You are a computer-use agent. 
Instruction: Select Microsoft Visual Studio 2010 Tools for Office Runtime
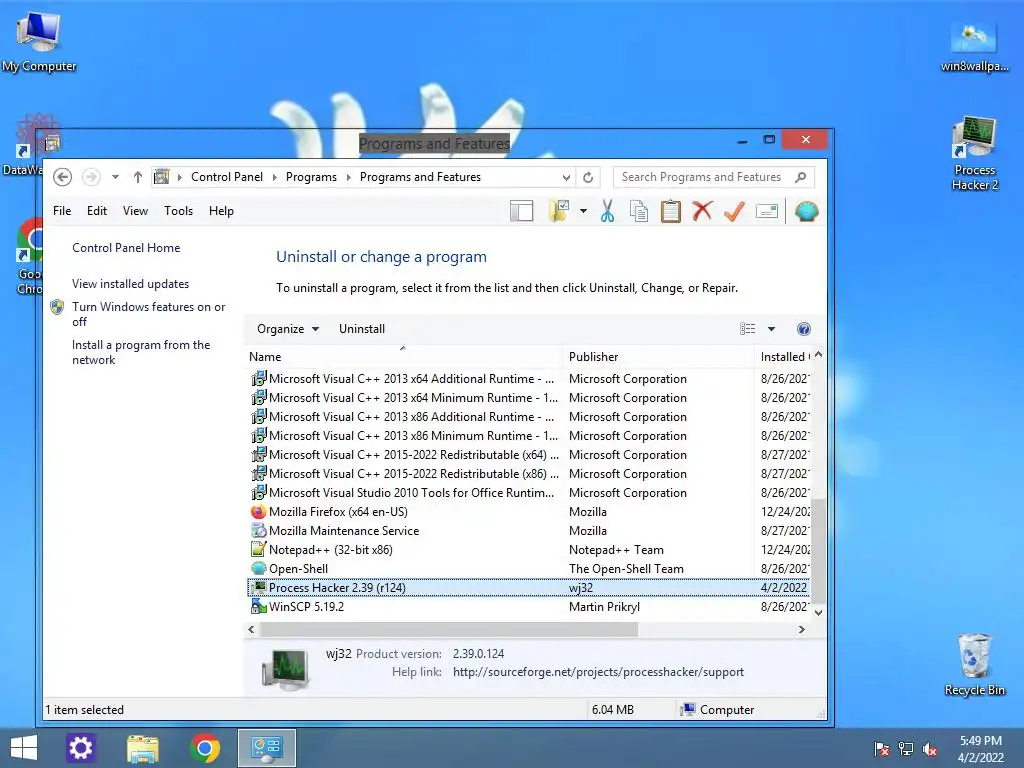(528, 492)
